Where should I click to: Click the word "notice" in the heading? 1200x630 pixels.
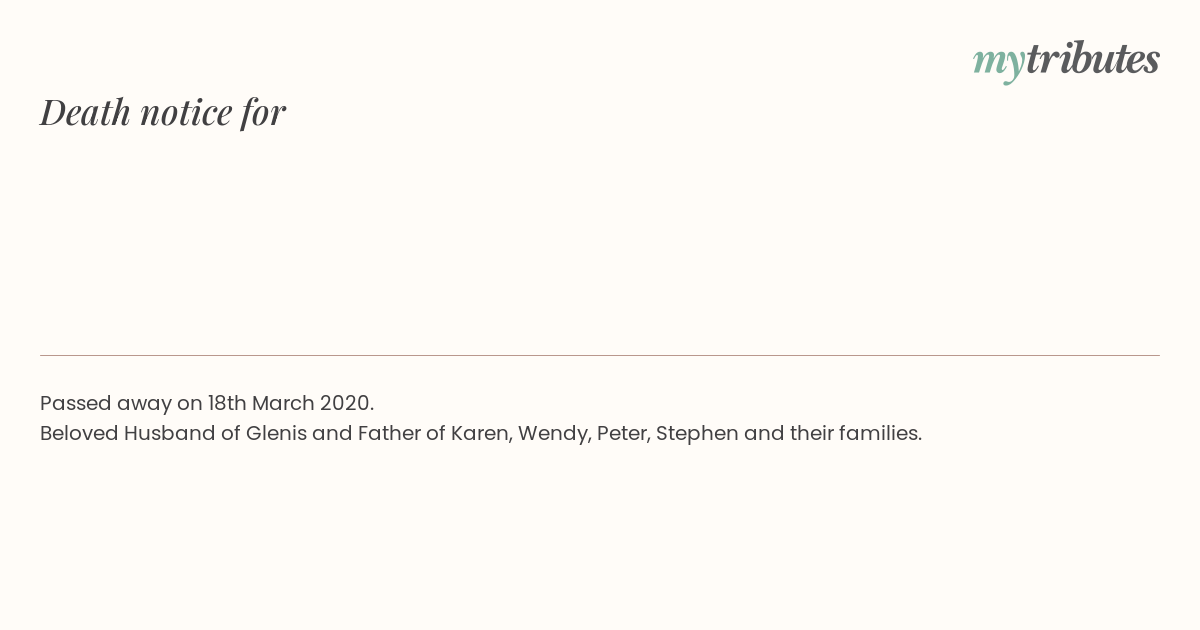pyautogui.click(x=186, y=113)
